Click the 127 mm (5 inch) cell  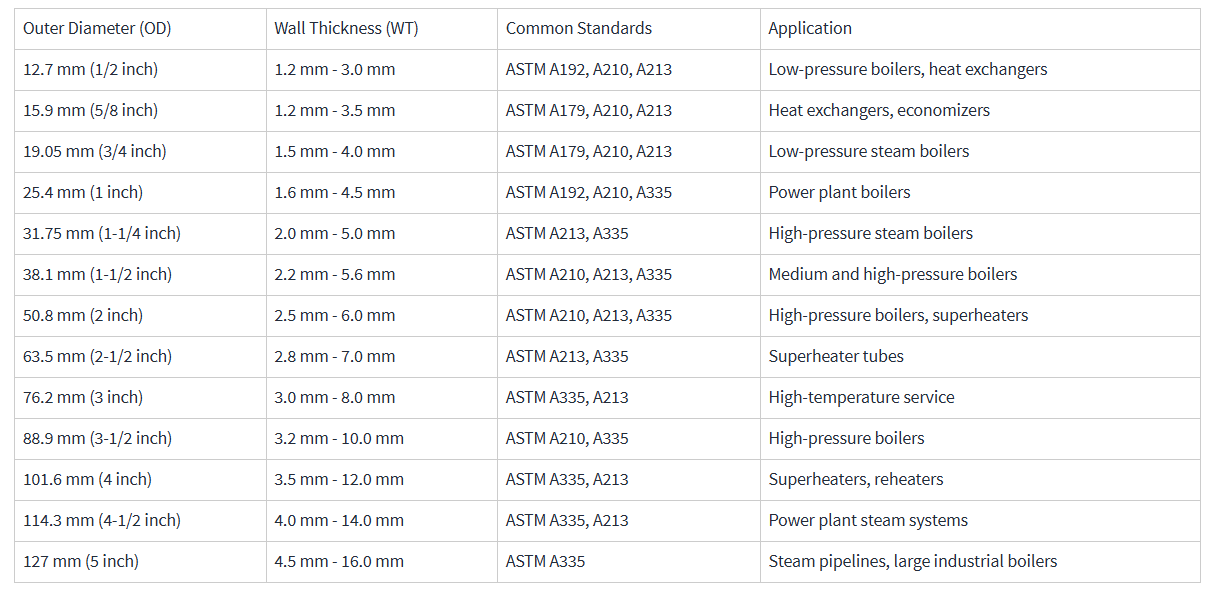point(81,561)
